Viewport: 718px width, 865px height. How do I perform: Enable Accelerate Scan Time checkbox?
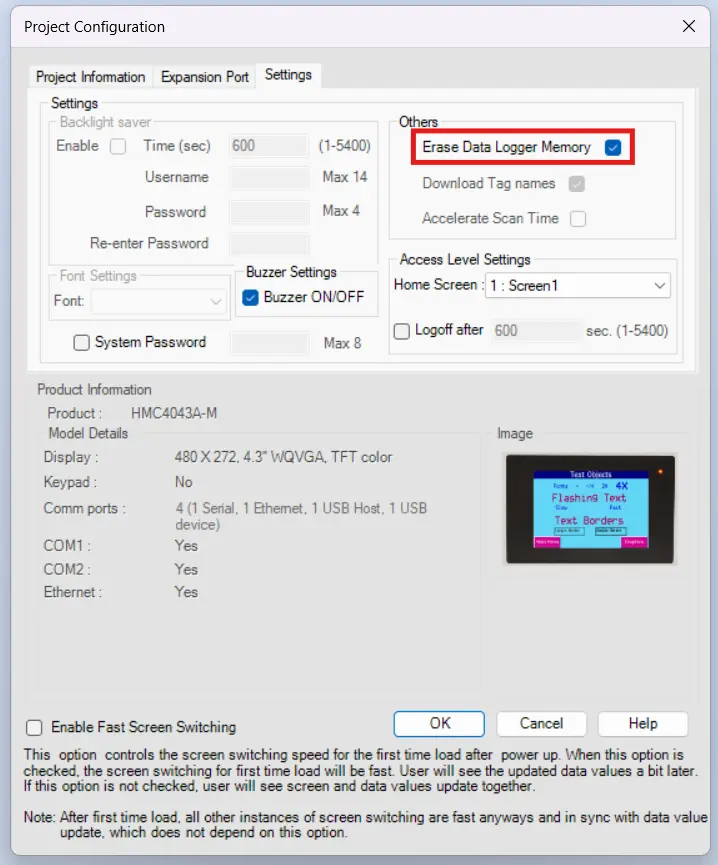point(578,219)
